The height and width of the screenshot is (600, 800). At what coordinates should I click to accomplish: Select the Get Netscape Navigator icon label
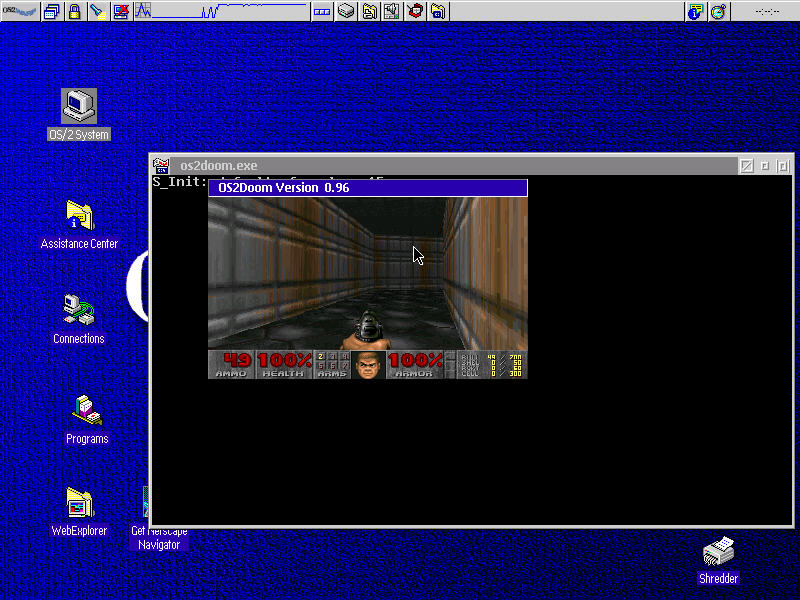pyautogui.click(x=159, y=538)
